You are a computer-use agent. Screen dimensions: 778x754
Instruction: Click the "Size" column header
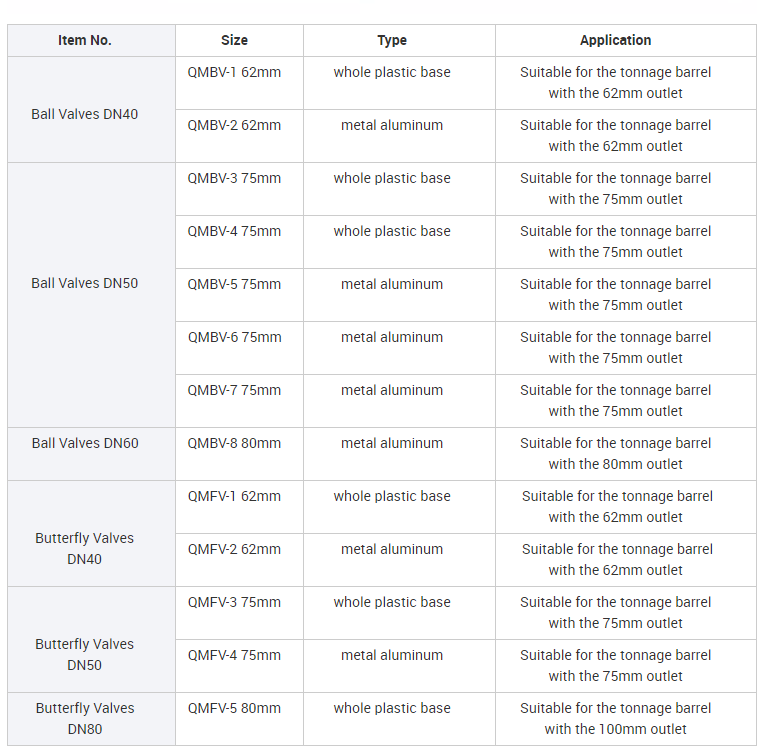pos(234,40)
